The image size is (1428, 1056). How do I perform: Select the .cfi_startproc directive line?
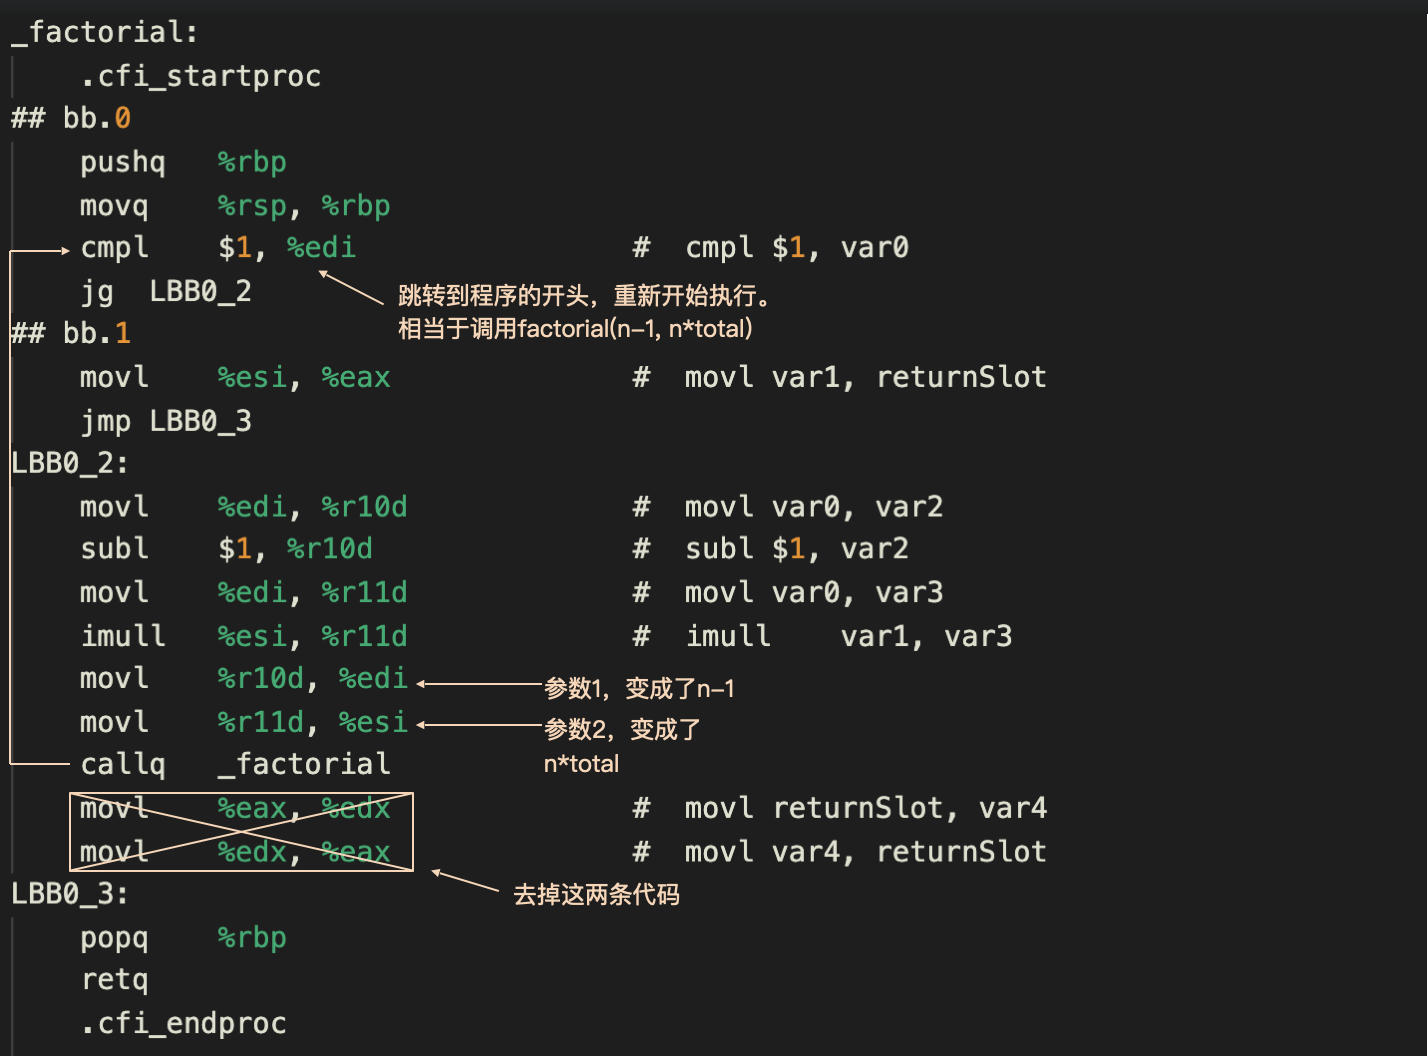coord(201,76)
